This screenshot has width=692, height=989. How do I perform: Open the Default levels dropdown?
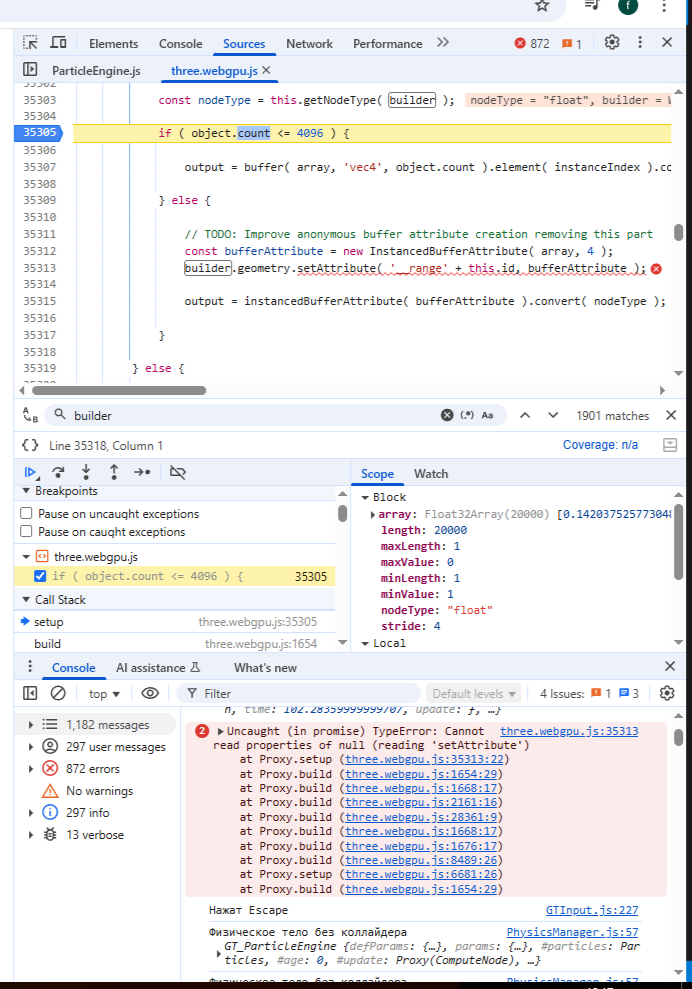point(474,694)
